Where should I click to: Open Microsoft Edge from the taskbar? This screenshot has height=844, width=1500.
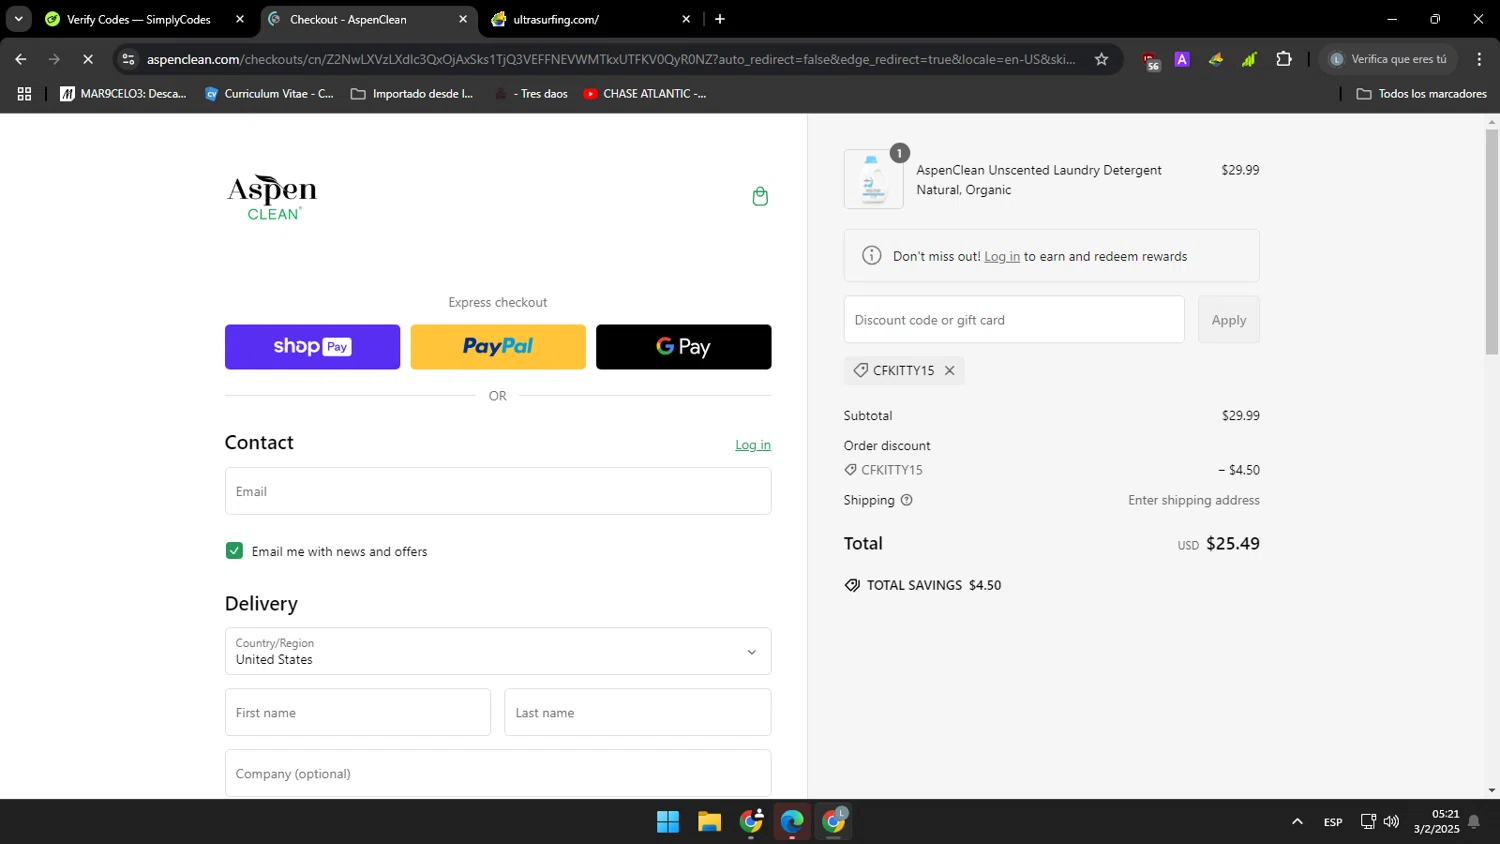coord(792,822)
